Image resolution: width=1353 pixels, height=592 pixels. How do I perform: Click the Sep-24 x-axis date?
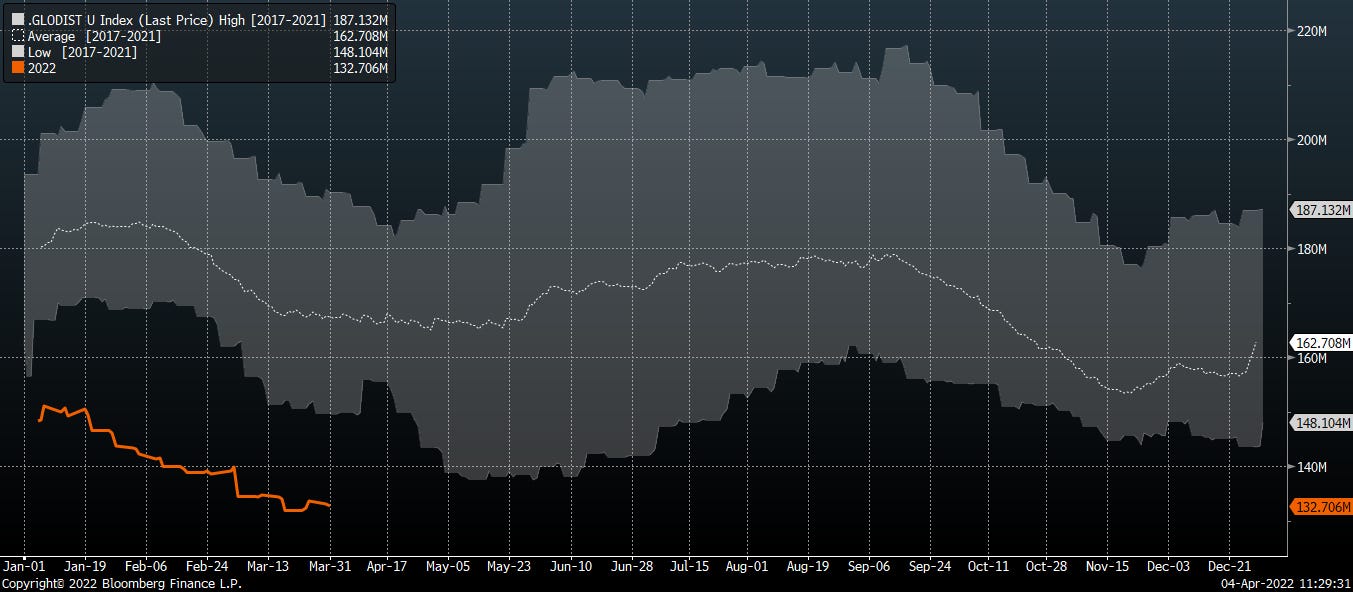[930, 567]
